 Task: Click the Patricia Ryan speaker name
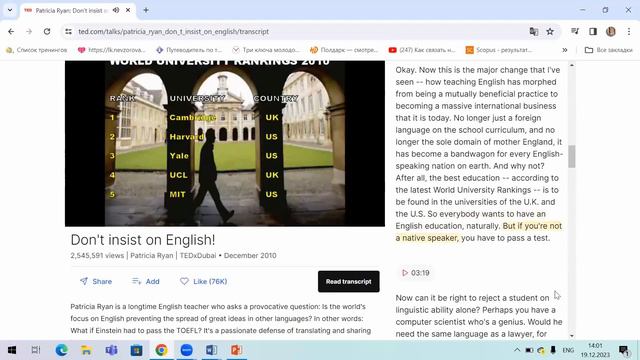(x=151, y=256)
